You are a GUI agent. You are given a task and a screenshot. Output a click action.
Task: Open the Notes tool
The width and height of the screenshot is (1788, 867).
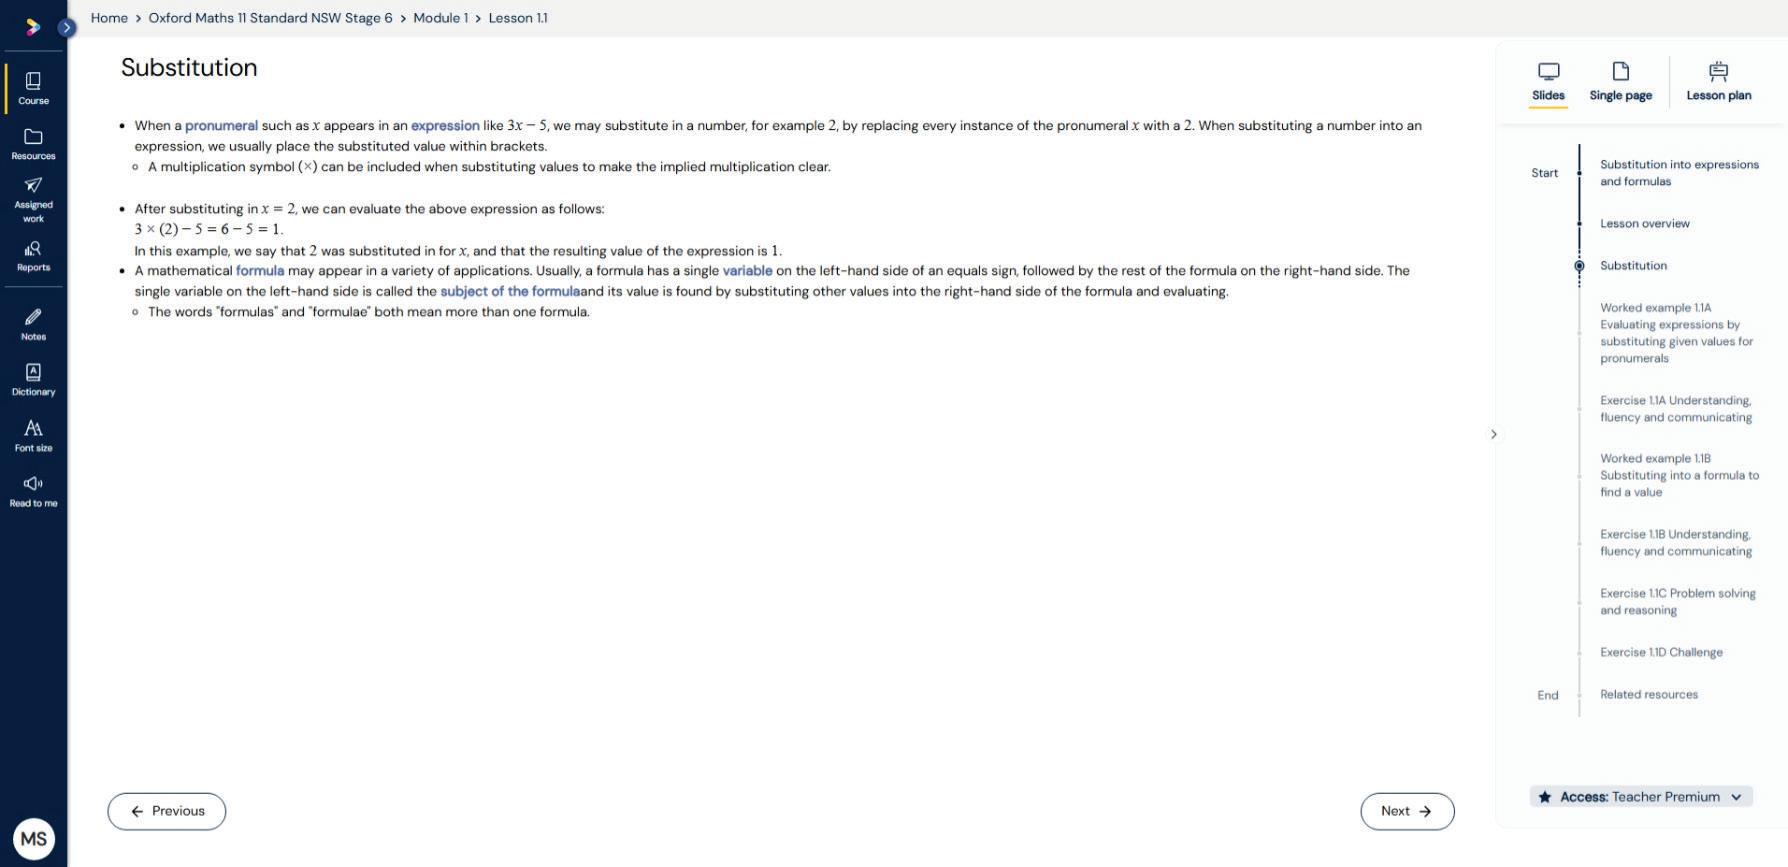pyautogui.click(x=33, y=325)
